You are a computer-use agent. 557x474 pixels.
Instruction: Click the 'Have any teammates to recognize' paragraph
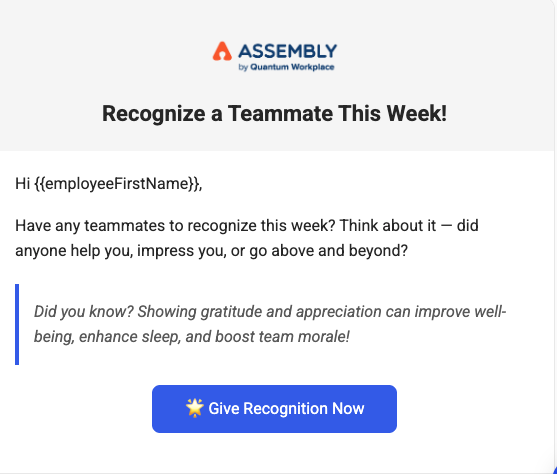tap(247, 238)
